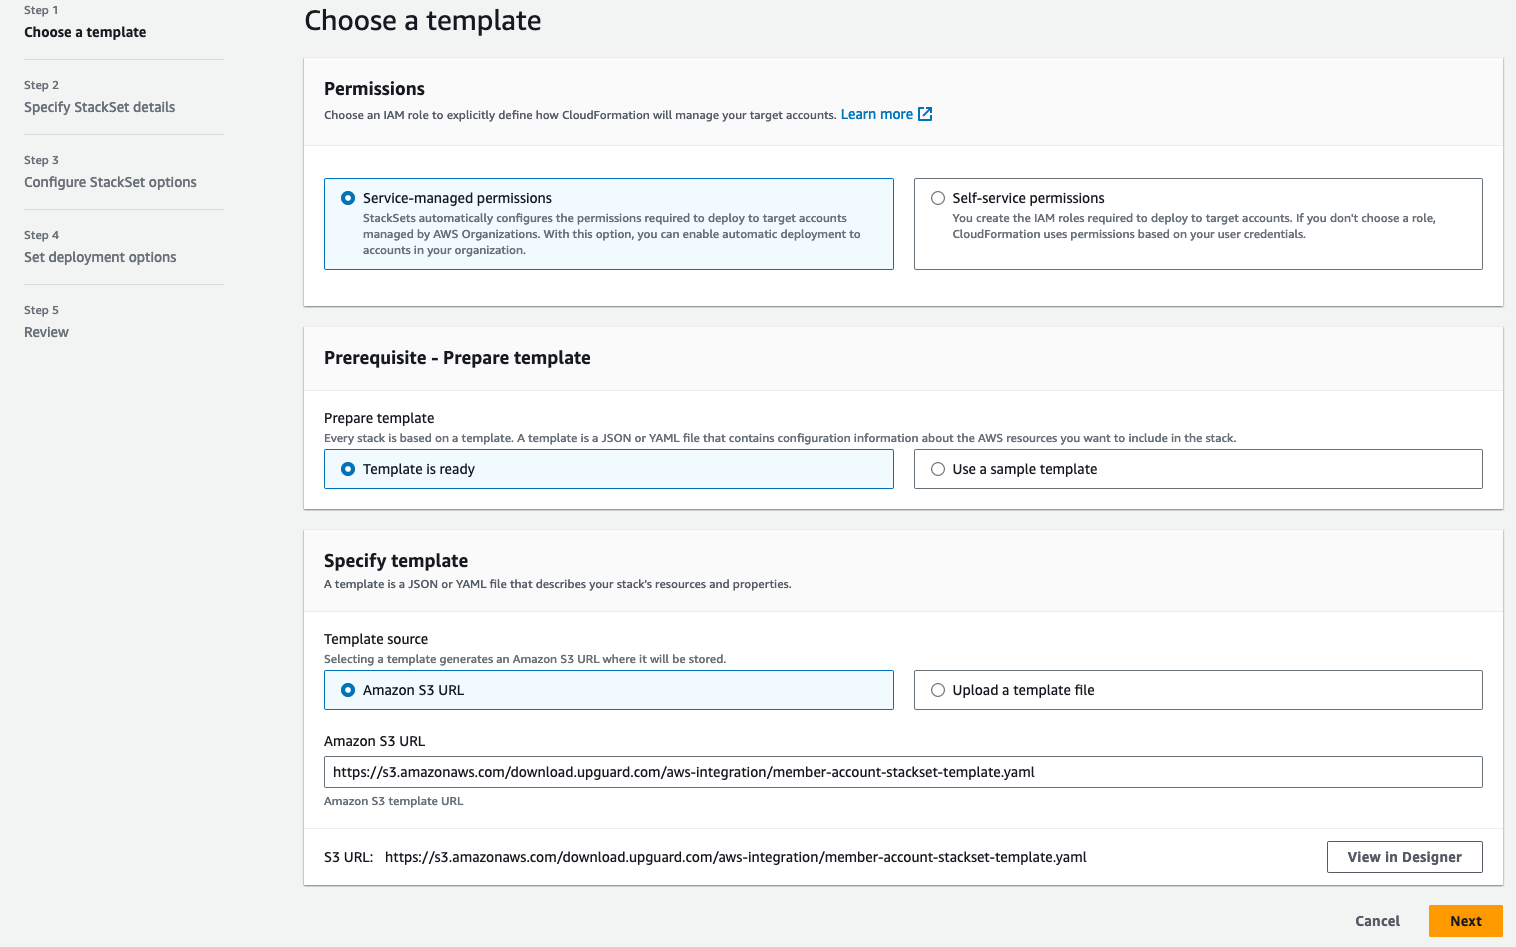Select Amazon S3 URL as template source
This screenshot has height=947, width=1516.
(348, 690)
